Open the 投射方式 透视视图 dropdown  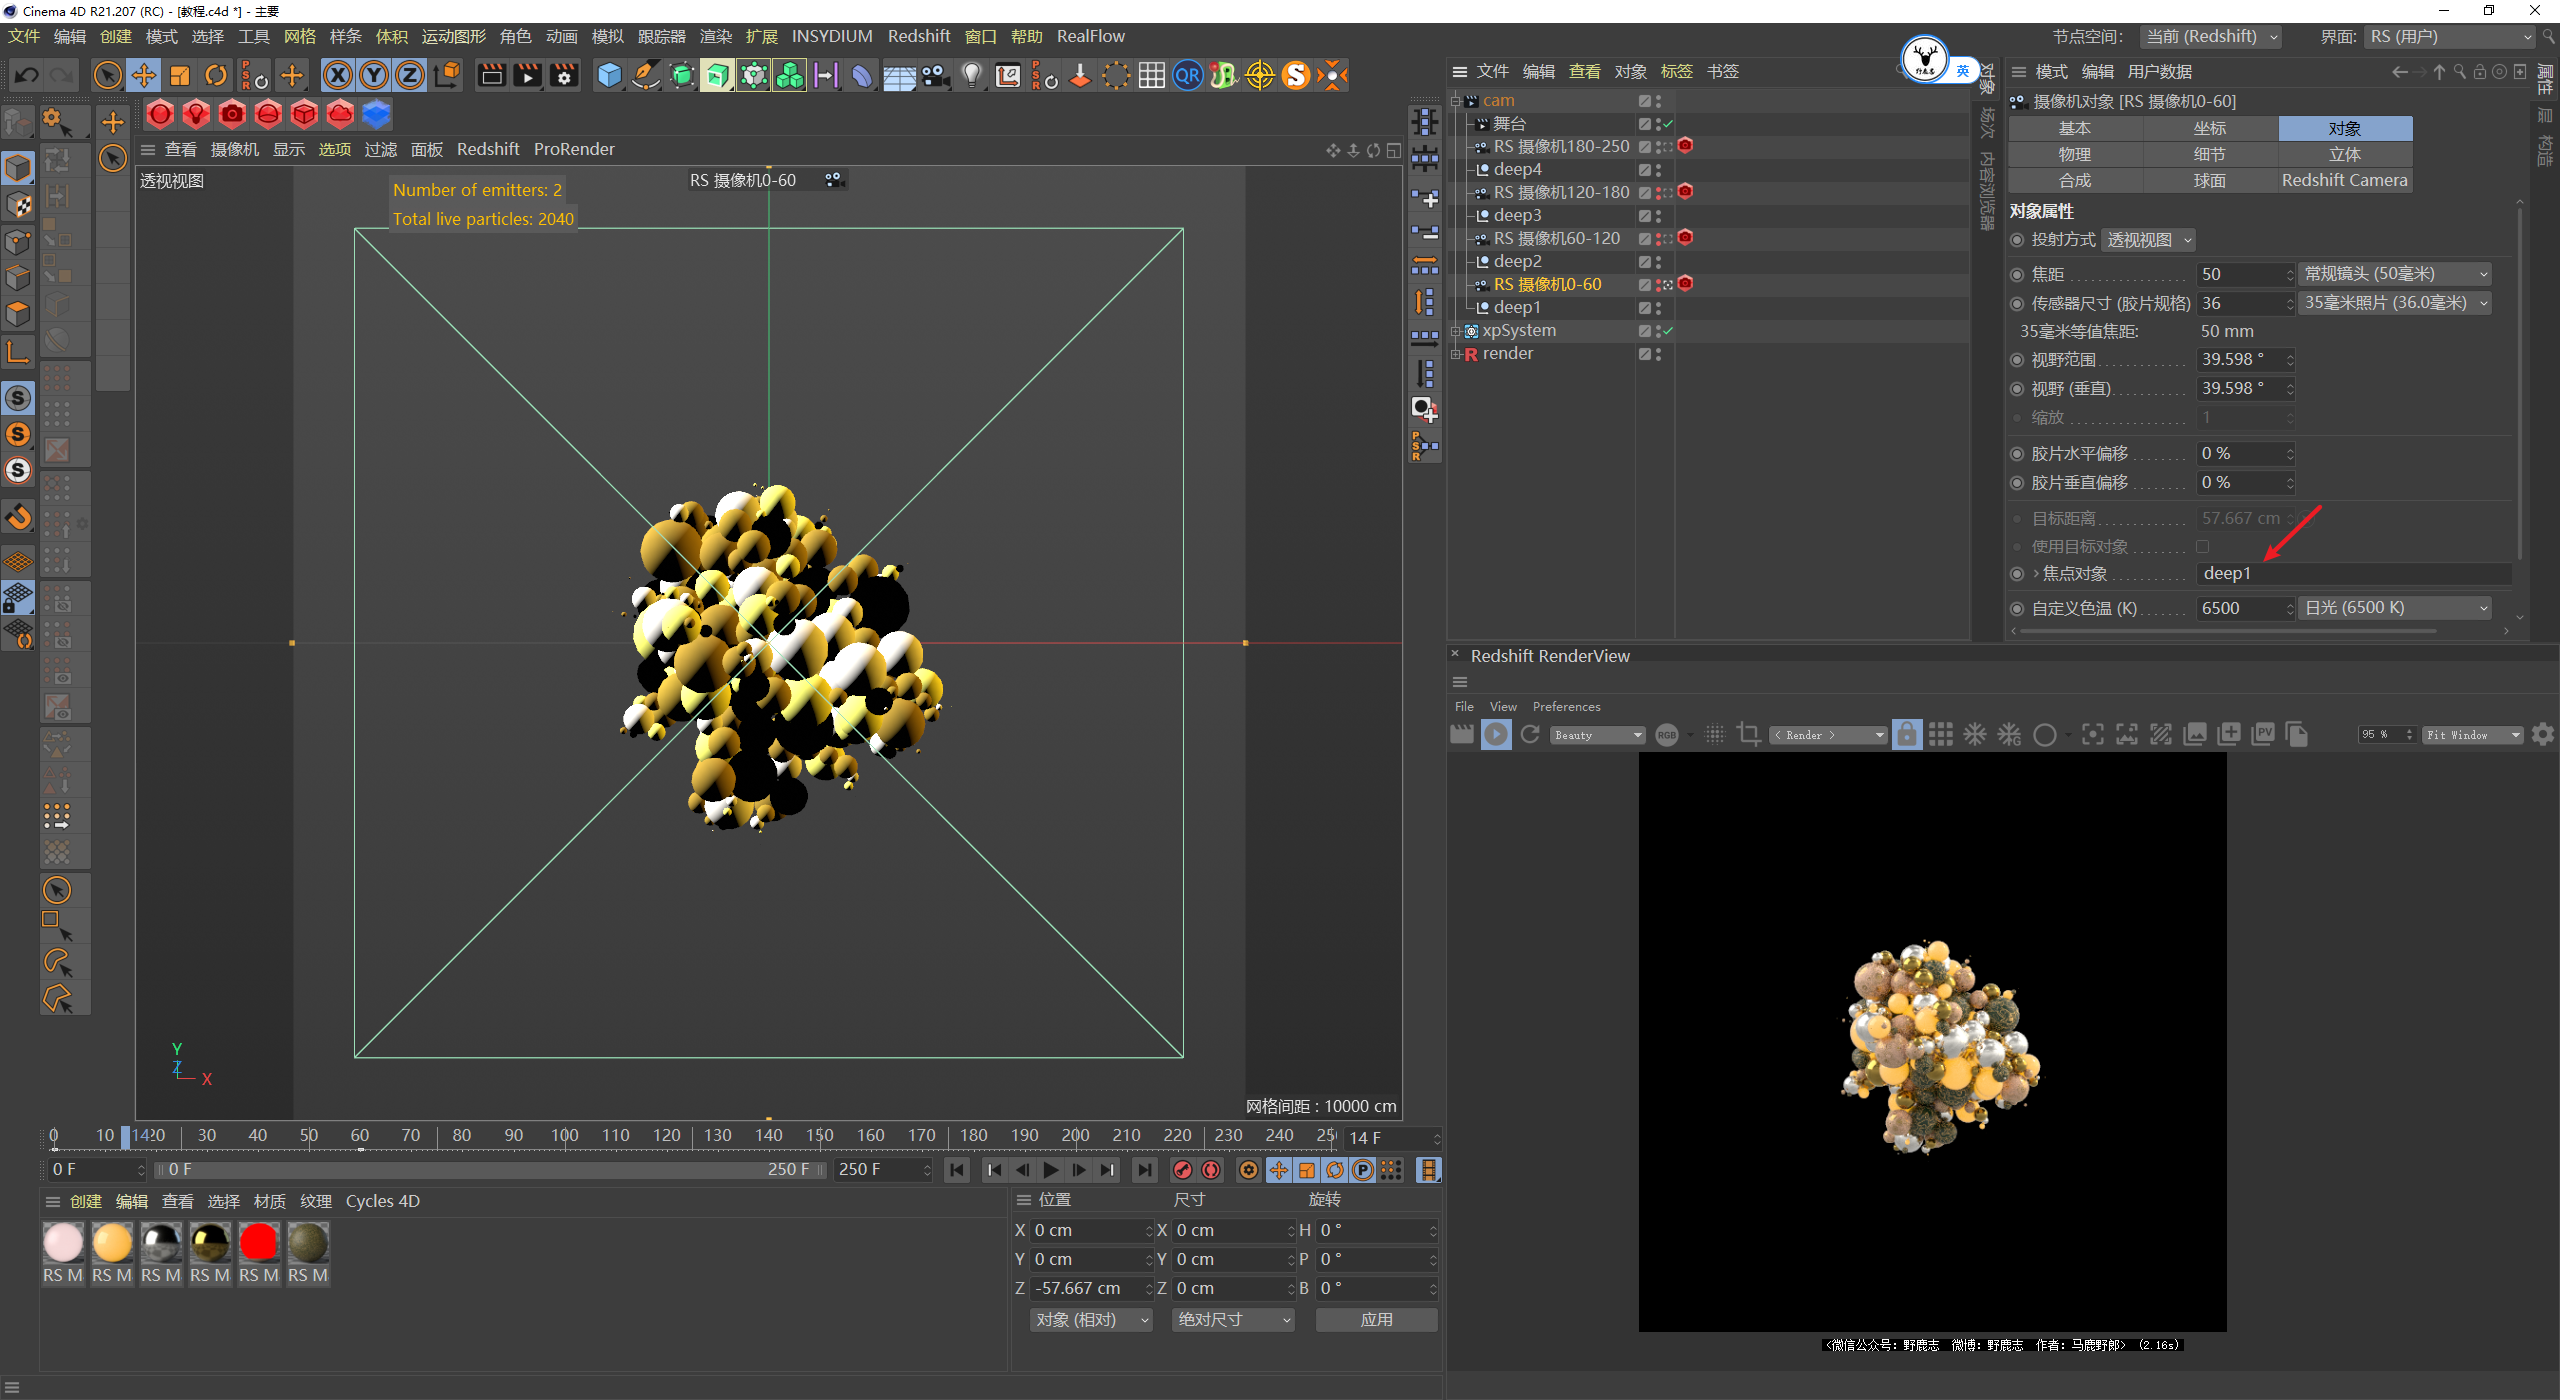(x=2149, y=240)
